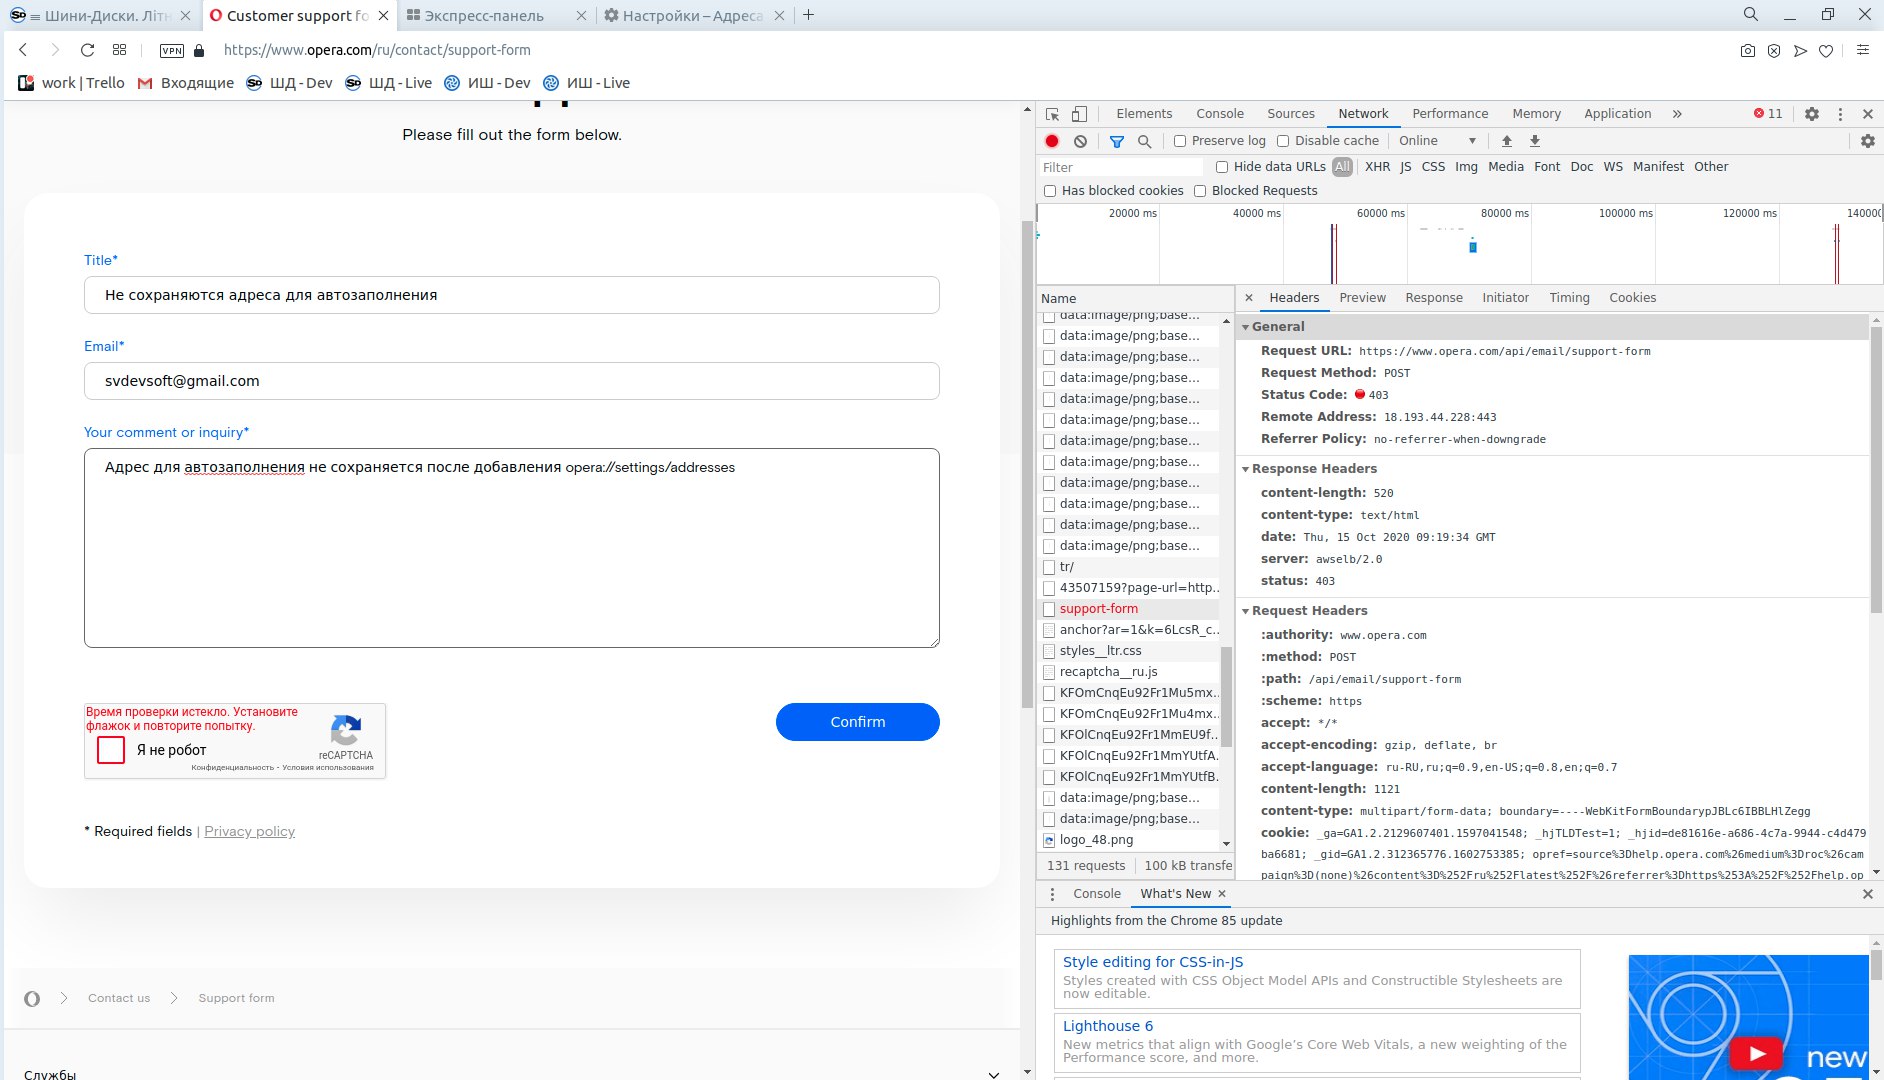Show more DevTools tabs chevron
This screenshot has height=1080, width=1884.
1677,114
